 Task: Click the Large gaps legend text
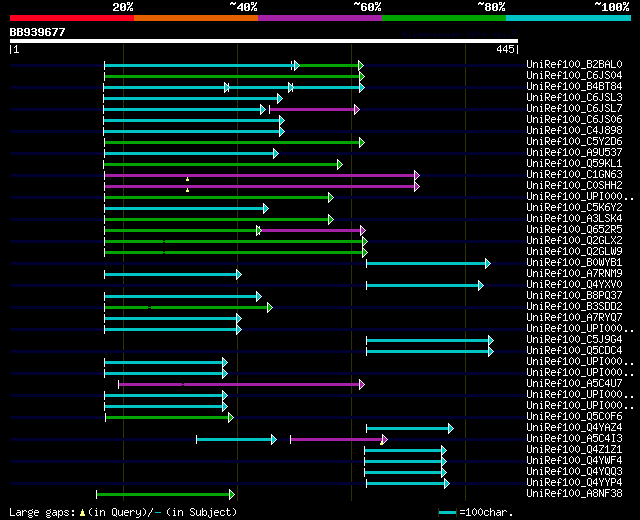click(123, 512)
